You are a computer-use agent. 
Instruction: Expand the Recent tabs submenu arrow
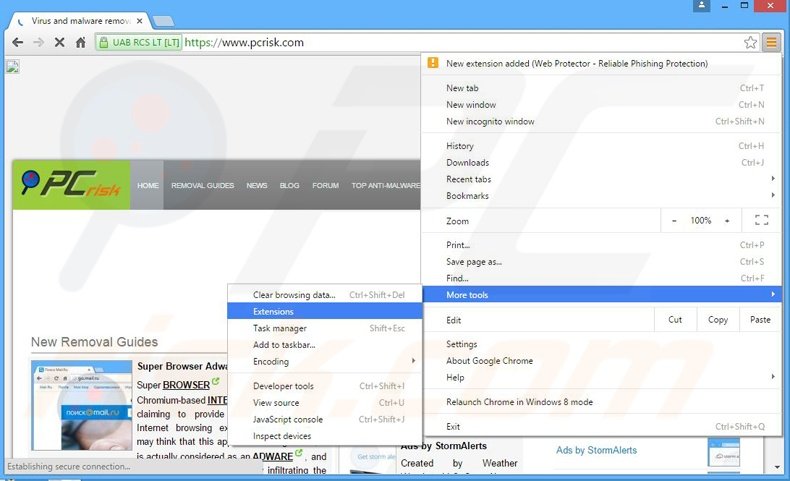click(772, 179)
